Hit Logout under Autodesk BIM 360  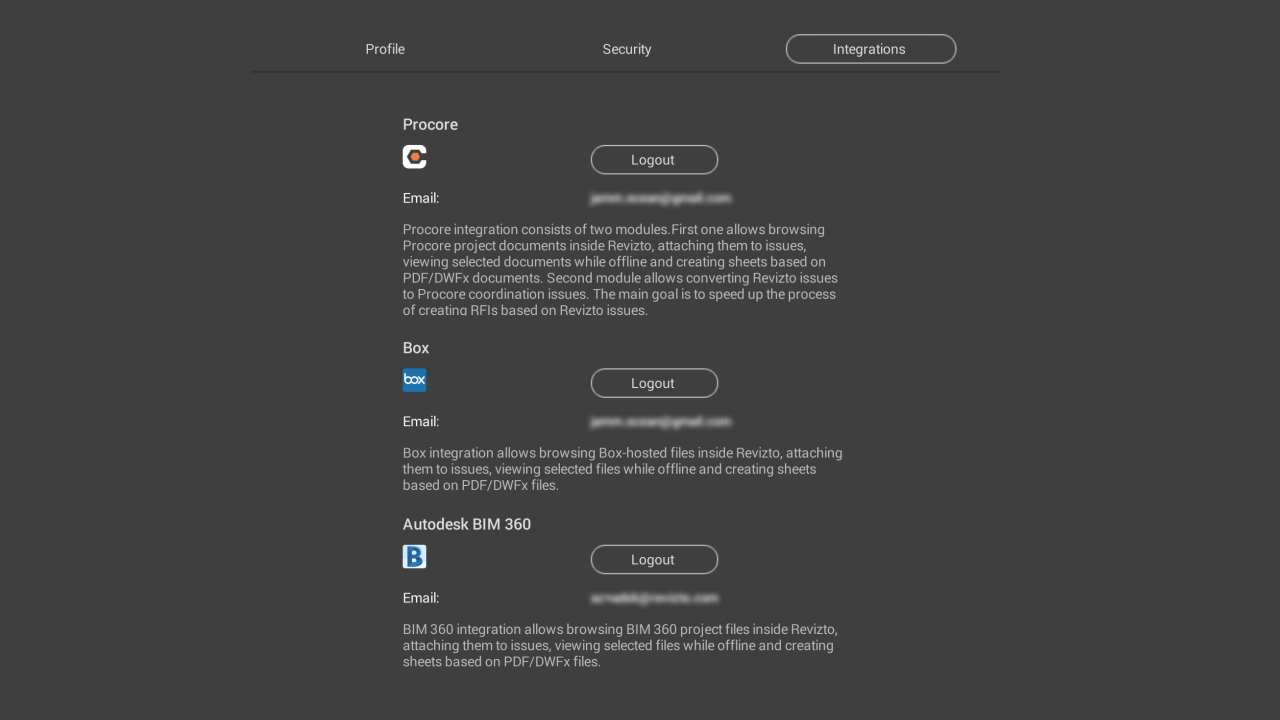pyautogui.click(x=654, y=560)
